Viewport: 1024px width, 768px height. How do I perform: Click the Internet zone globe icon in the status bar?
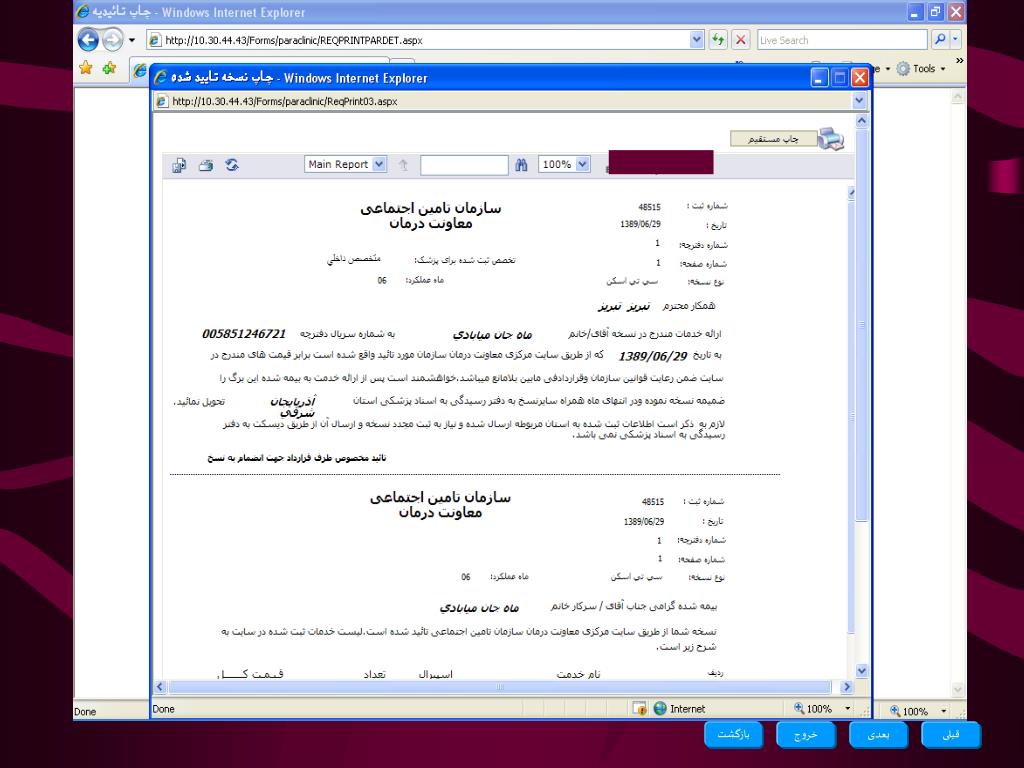click(660, 709)
